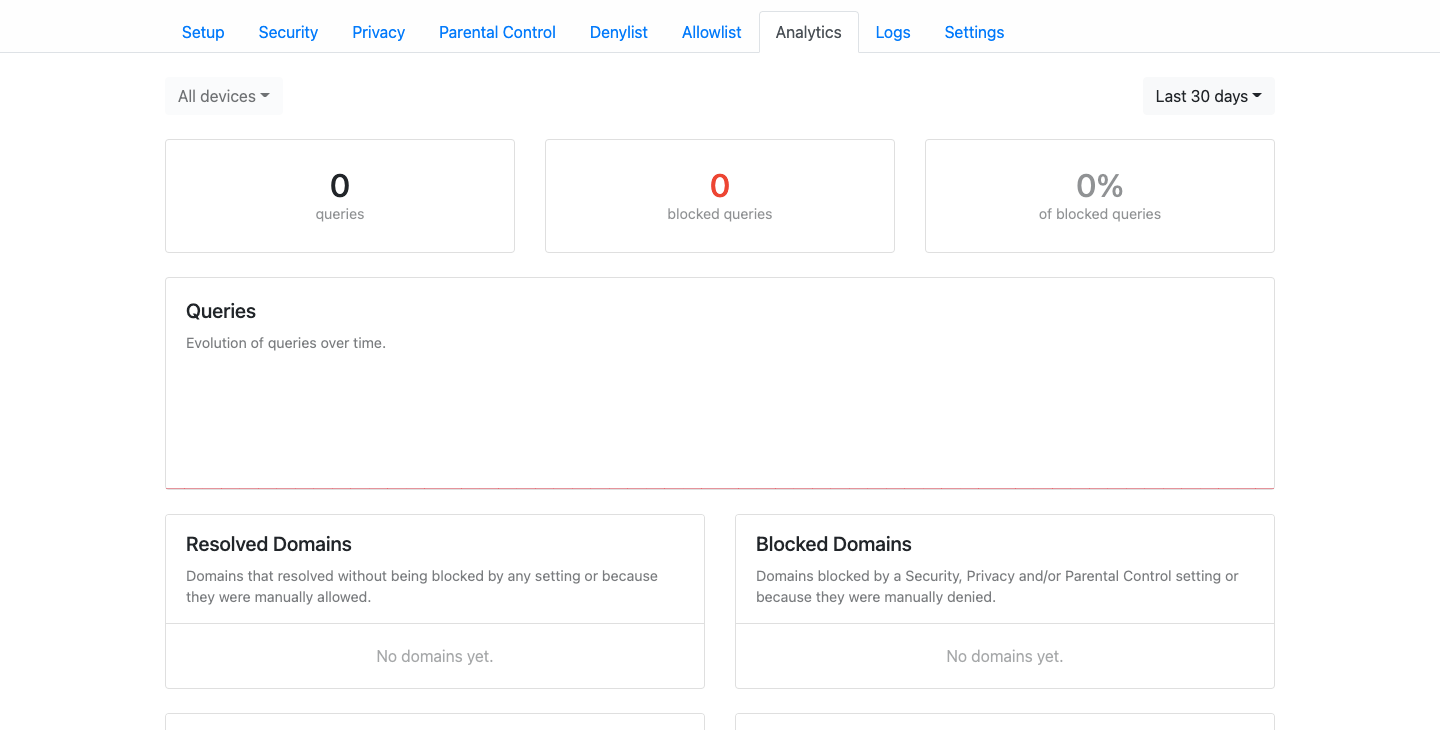Click the red baseline of the Queries chart

[x=720, y=488]
